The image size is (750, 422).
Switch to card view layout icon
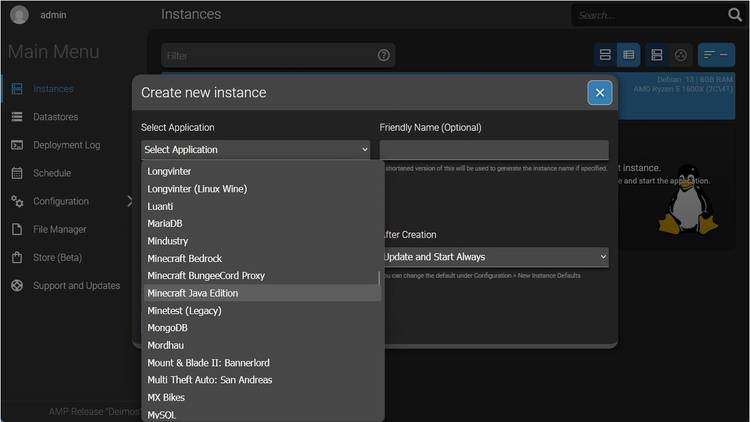point(605,55)
